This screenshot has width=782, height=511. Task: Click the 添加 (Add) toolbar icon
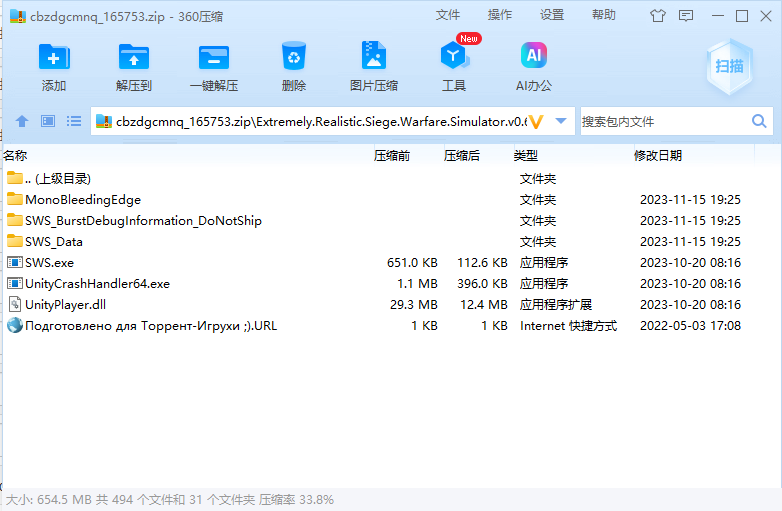(54, 57)
